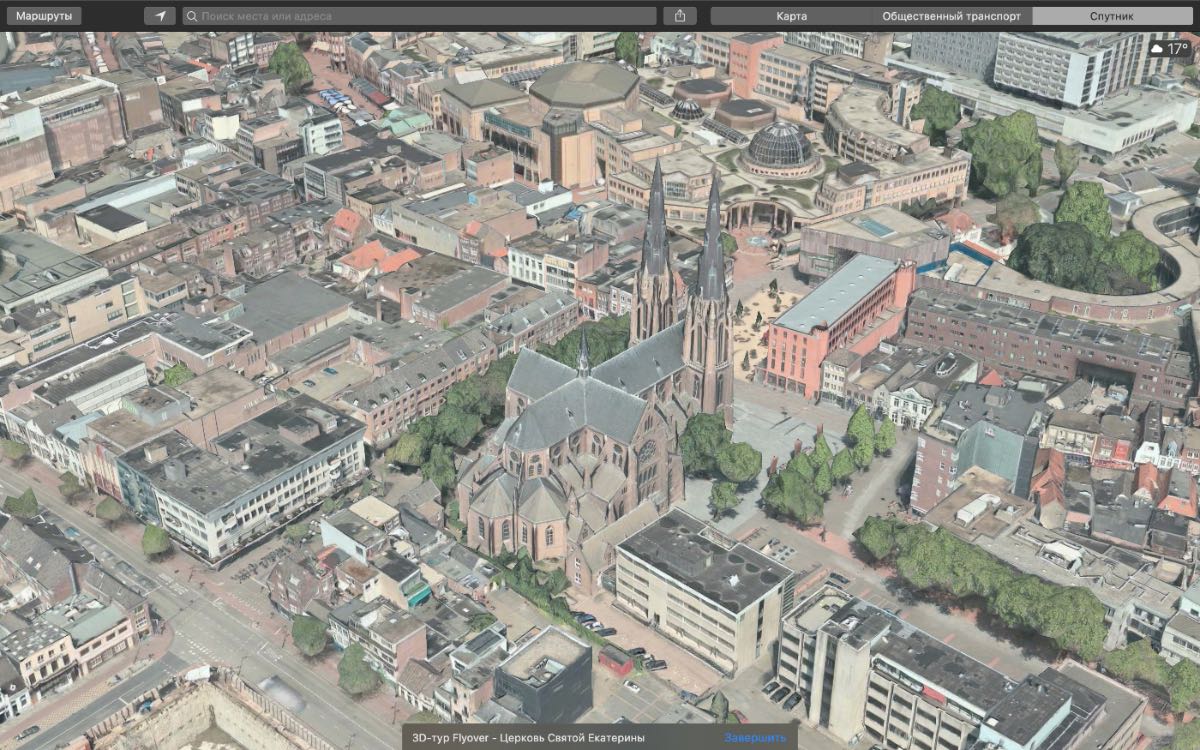Select the Спутник satellite view
1200x750 pixels.
(x=1113, y=16)
